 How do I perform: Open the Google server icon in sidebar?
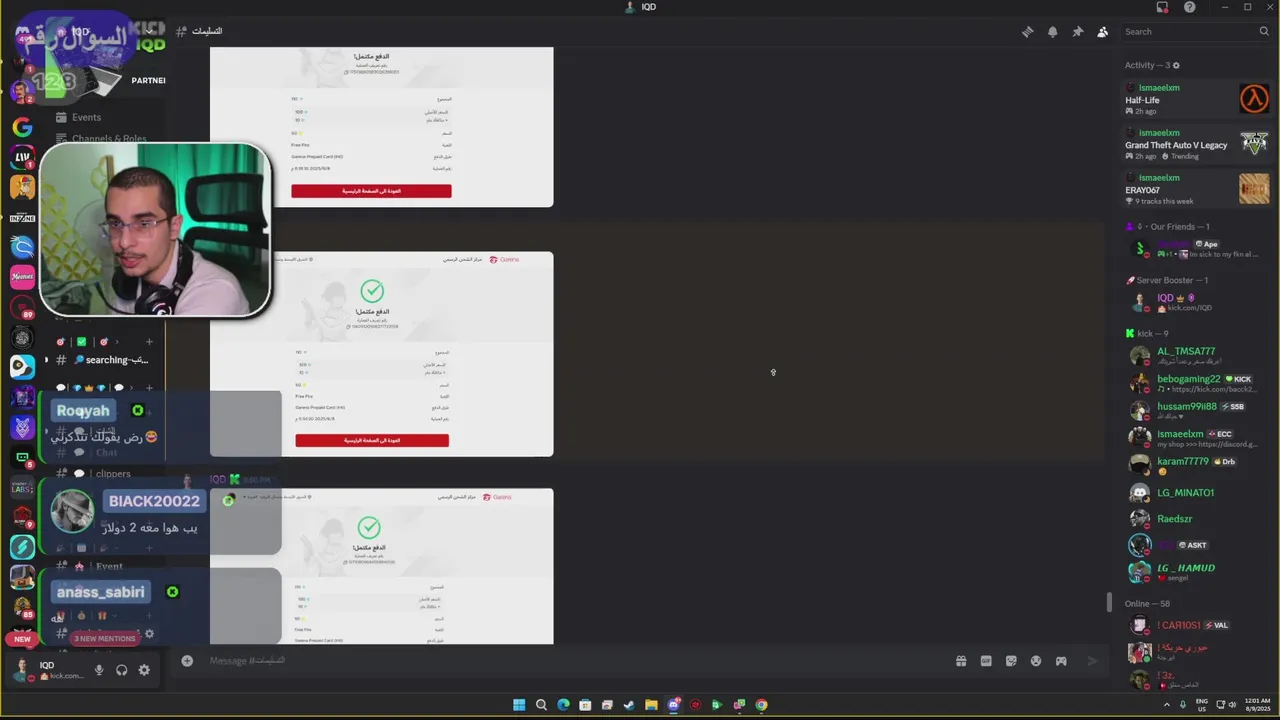[22, 127]
